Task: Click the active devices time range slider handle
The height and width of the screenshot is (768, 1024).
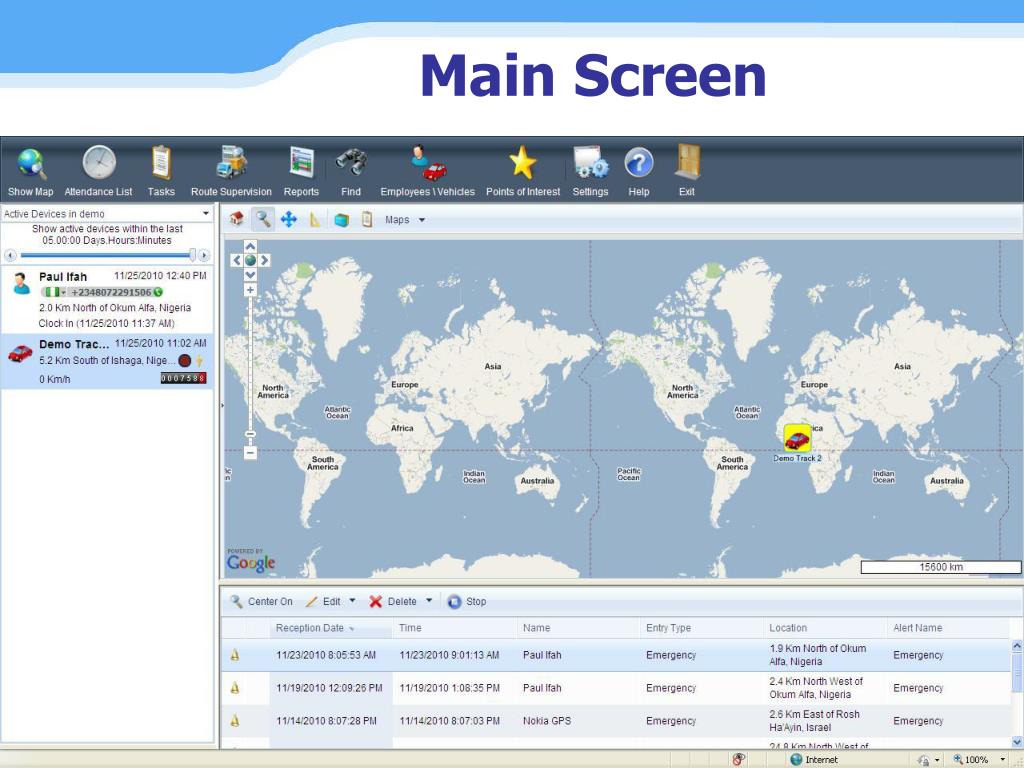Action: pos(193,255)
